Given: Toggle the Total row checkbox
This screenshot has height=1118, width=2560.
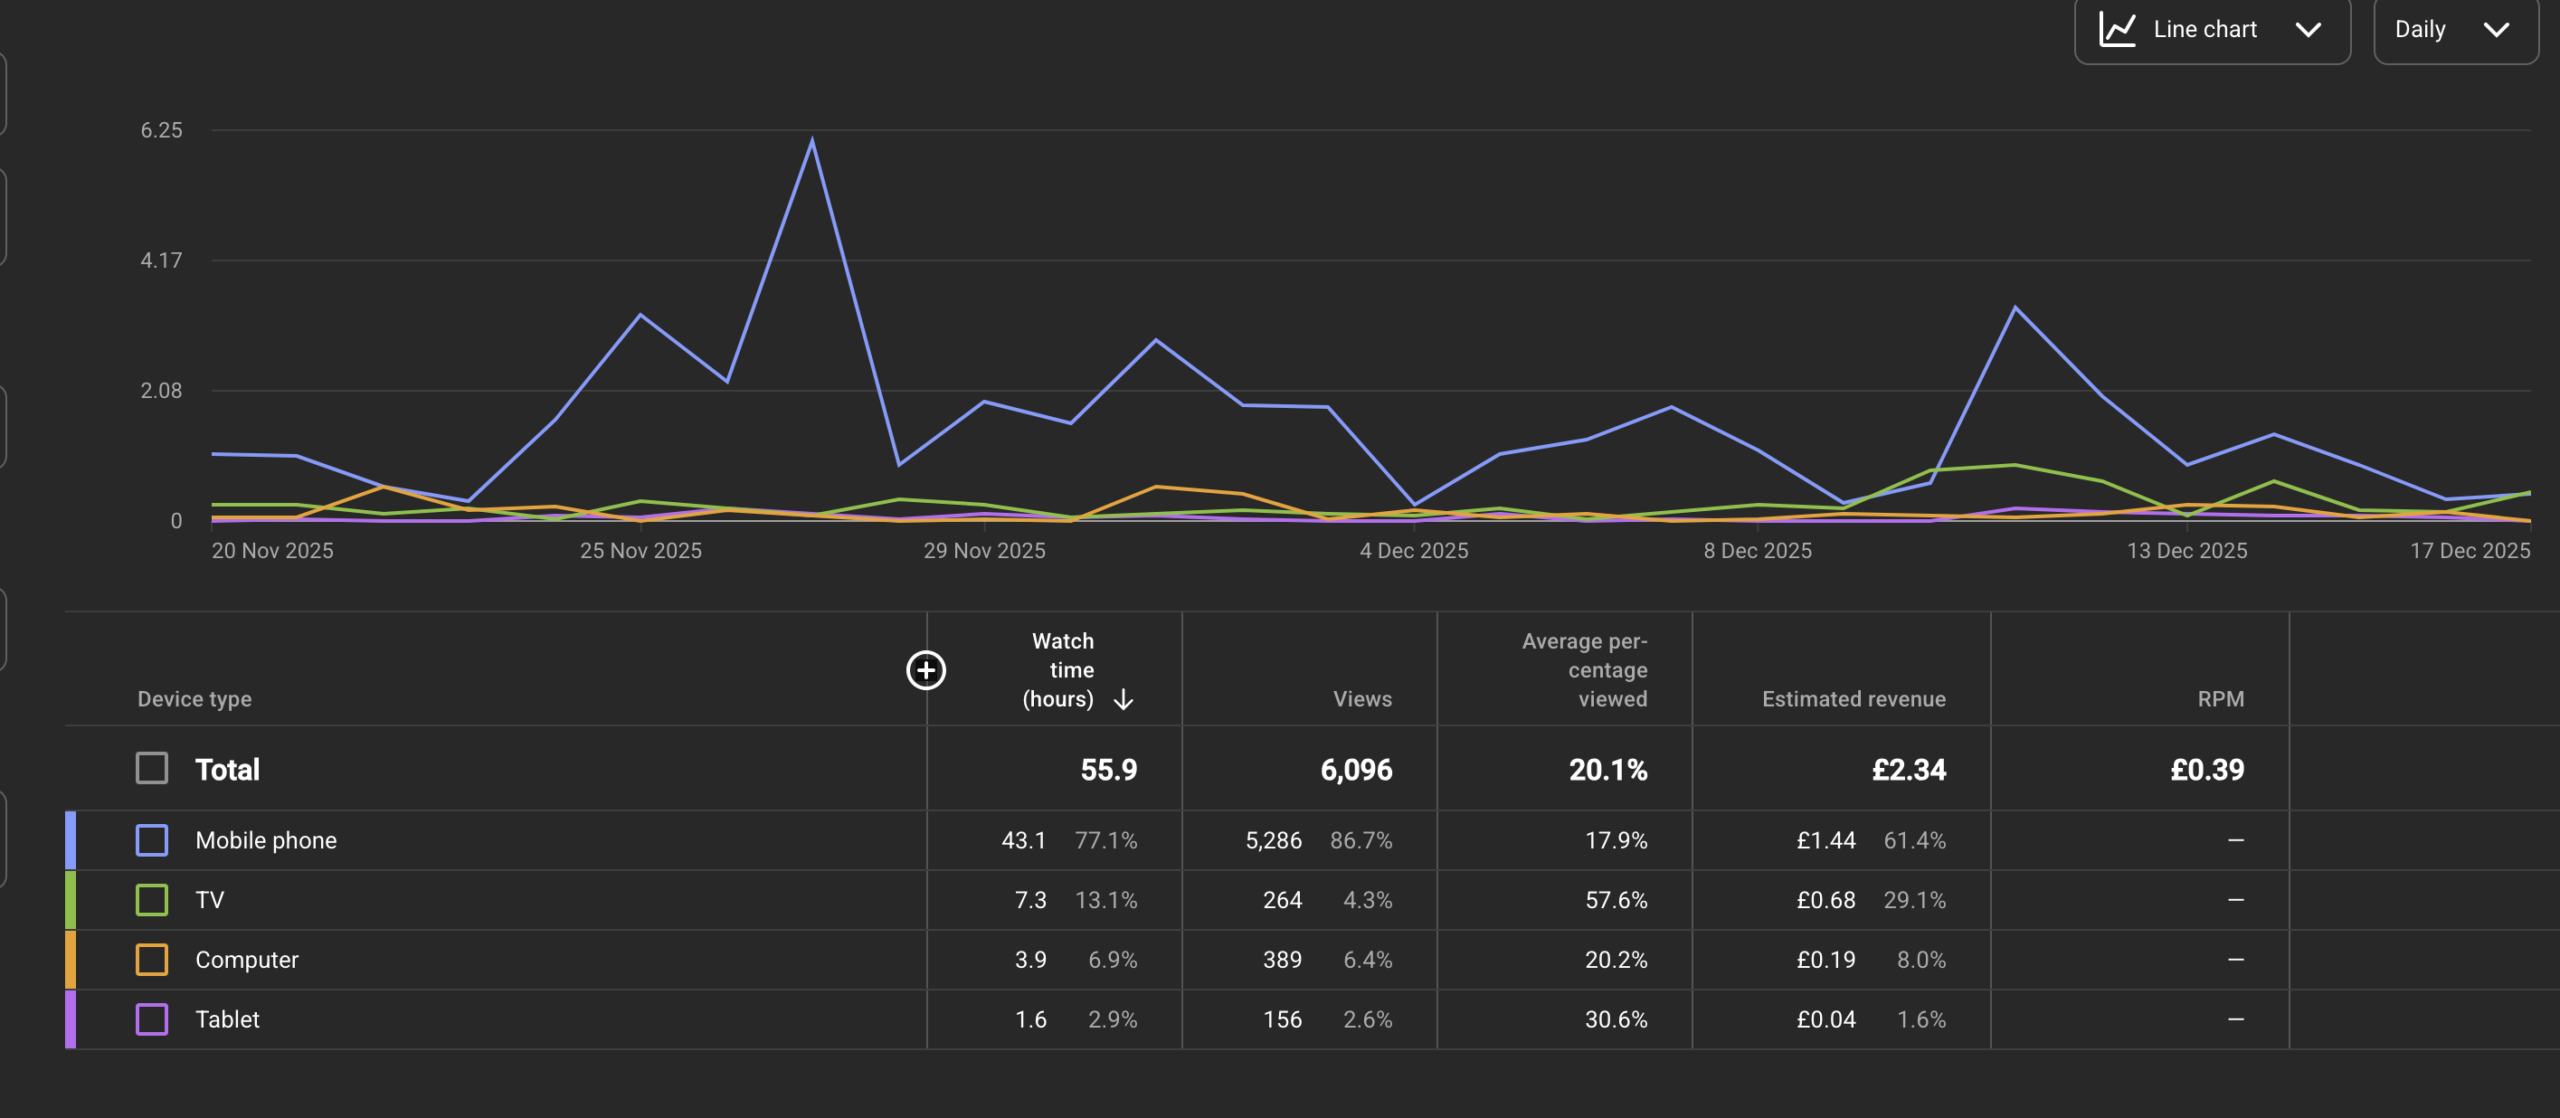Looking at the screenshot, I should (152, 769).
